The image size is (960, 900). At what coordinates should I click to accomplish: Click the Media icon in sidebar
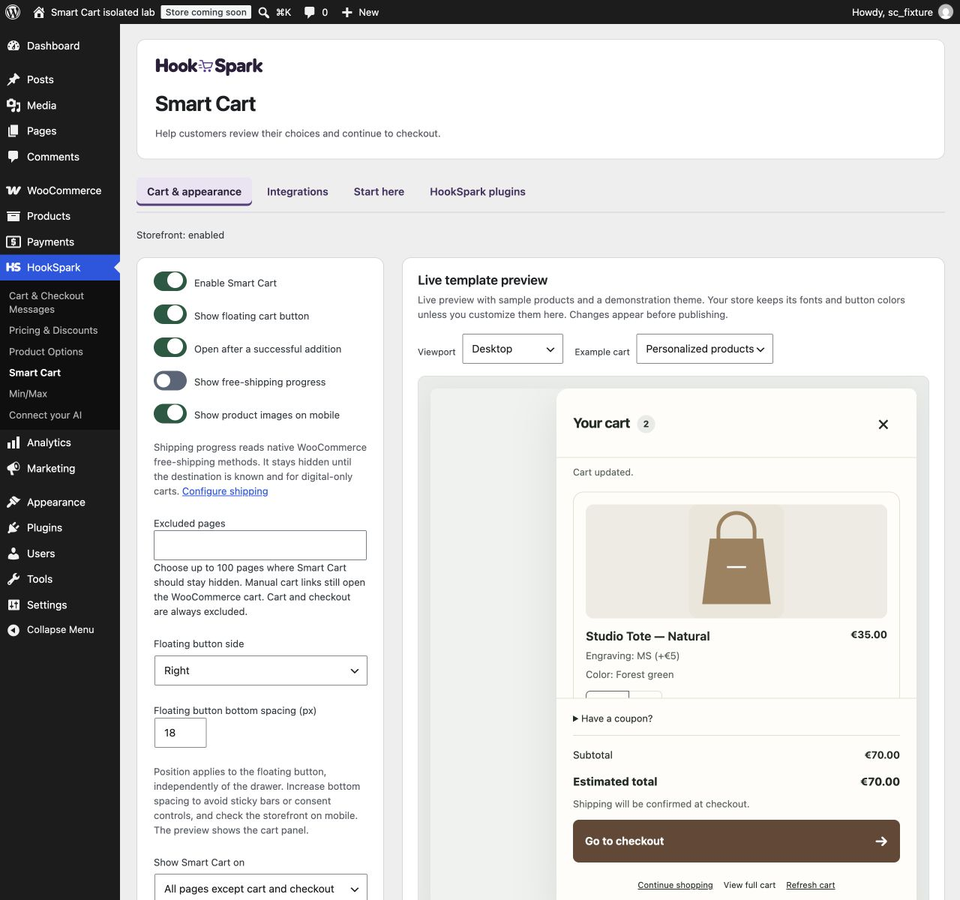coord(13,105)
